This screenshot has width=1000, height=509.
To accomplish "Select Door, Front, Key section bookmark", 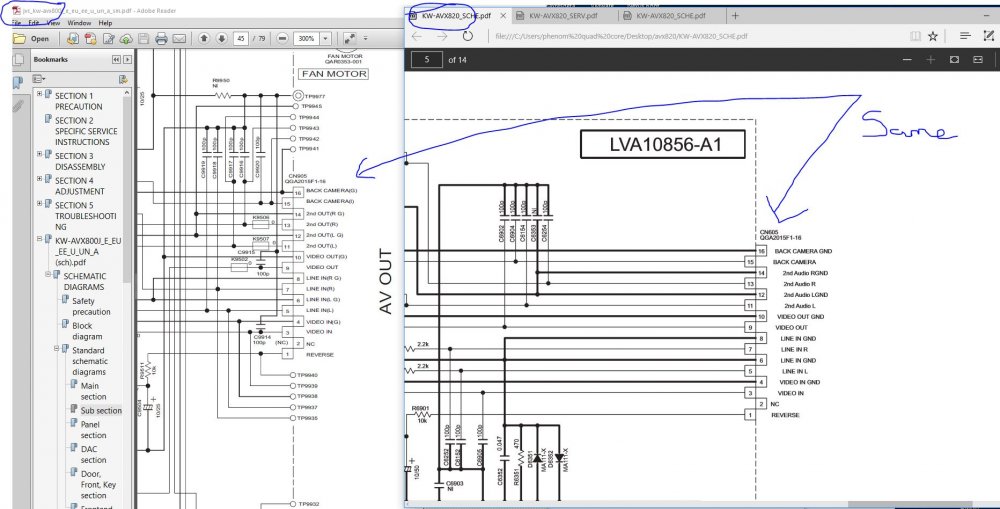I will pos(98,484).
